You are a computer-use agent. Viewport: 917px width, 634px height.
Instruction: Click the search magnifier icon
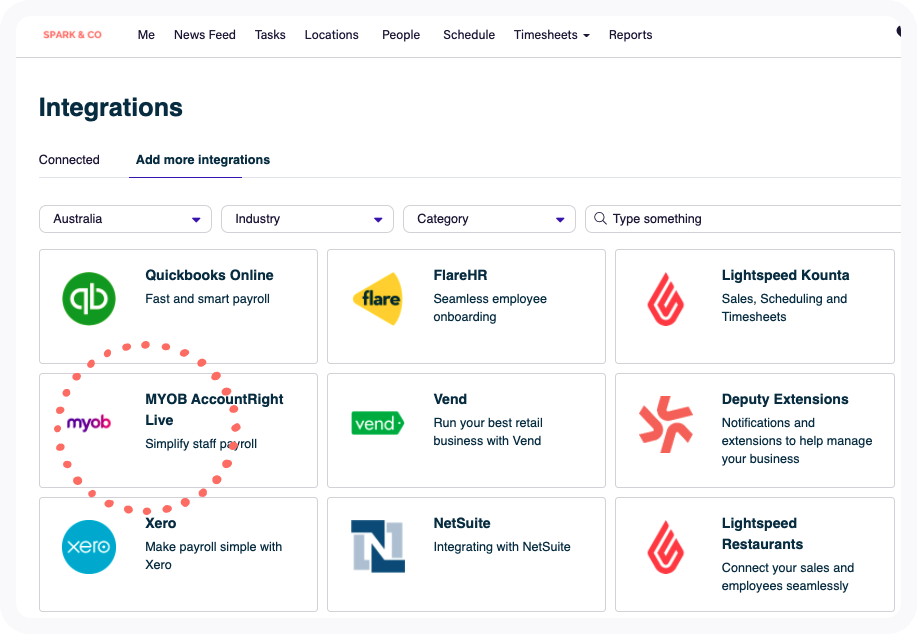pyautogui.click(x=598, y=218)
